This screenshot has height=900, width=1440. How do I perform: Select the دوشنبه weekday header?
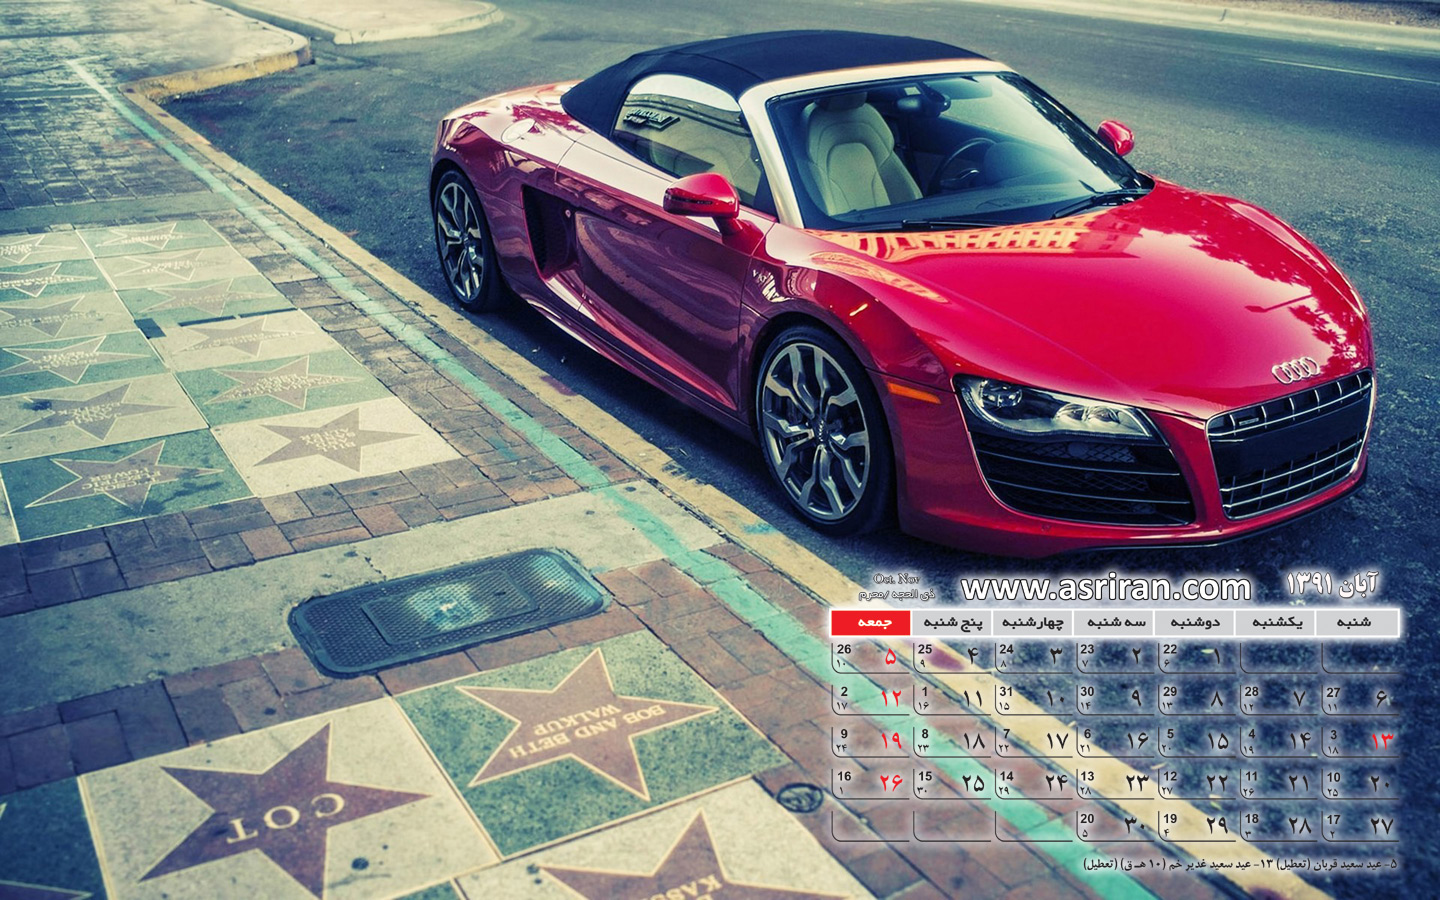click(1195, 622)
